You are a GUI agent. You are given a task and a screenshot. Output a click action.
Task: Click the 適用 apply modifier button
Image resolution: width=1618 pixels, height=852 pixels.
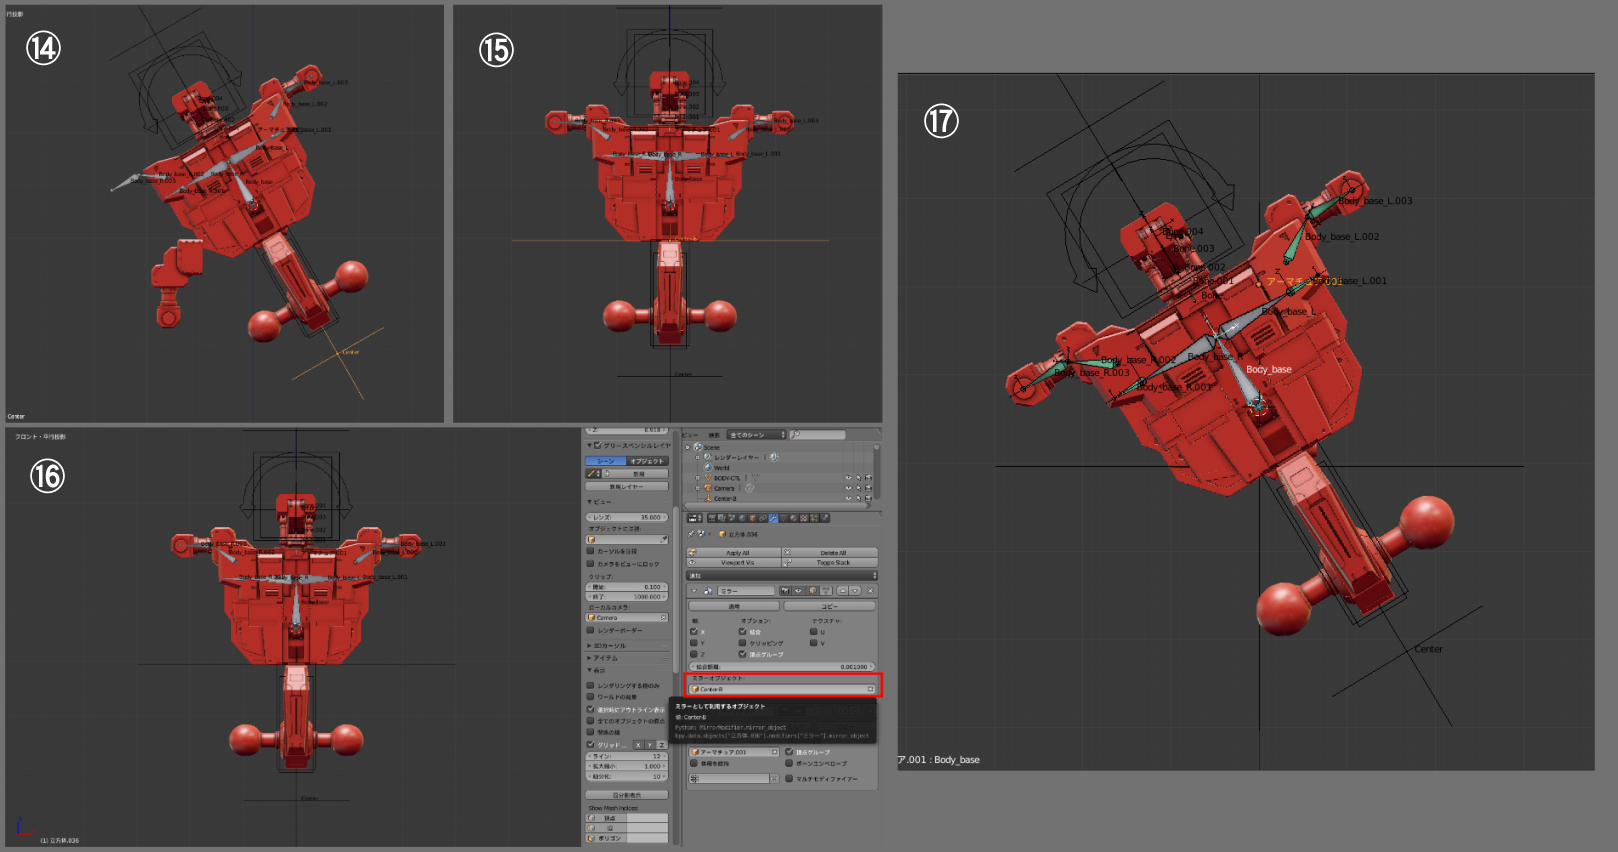(733, 606)
